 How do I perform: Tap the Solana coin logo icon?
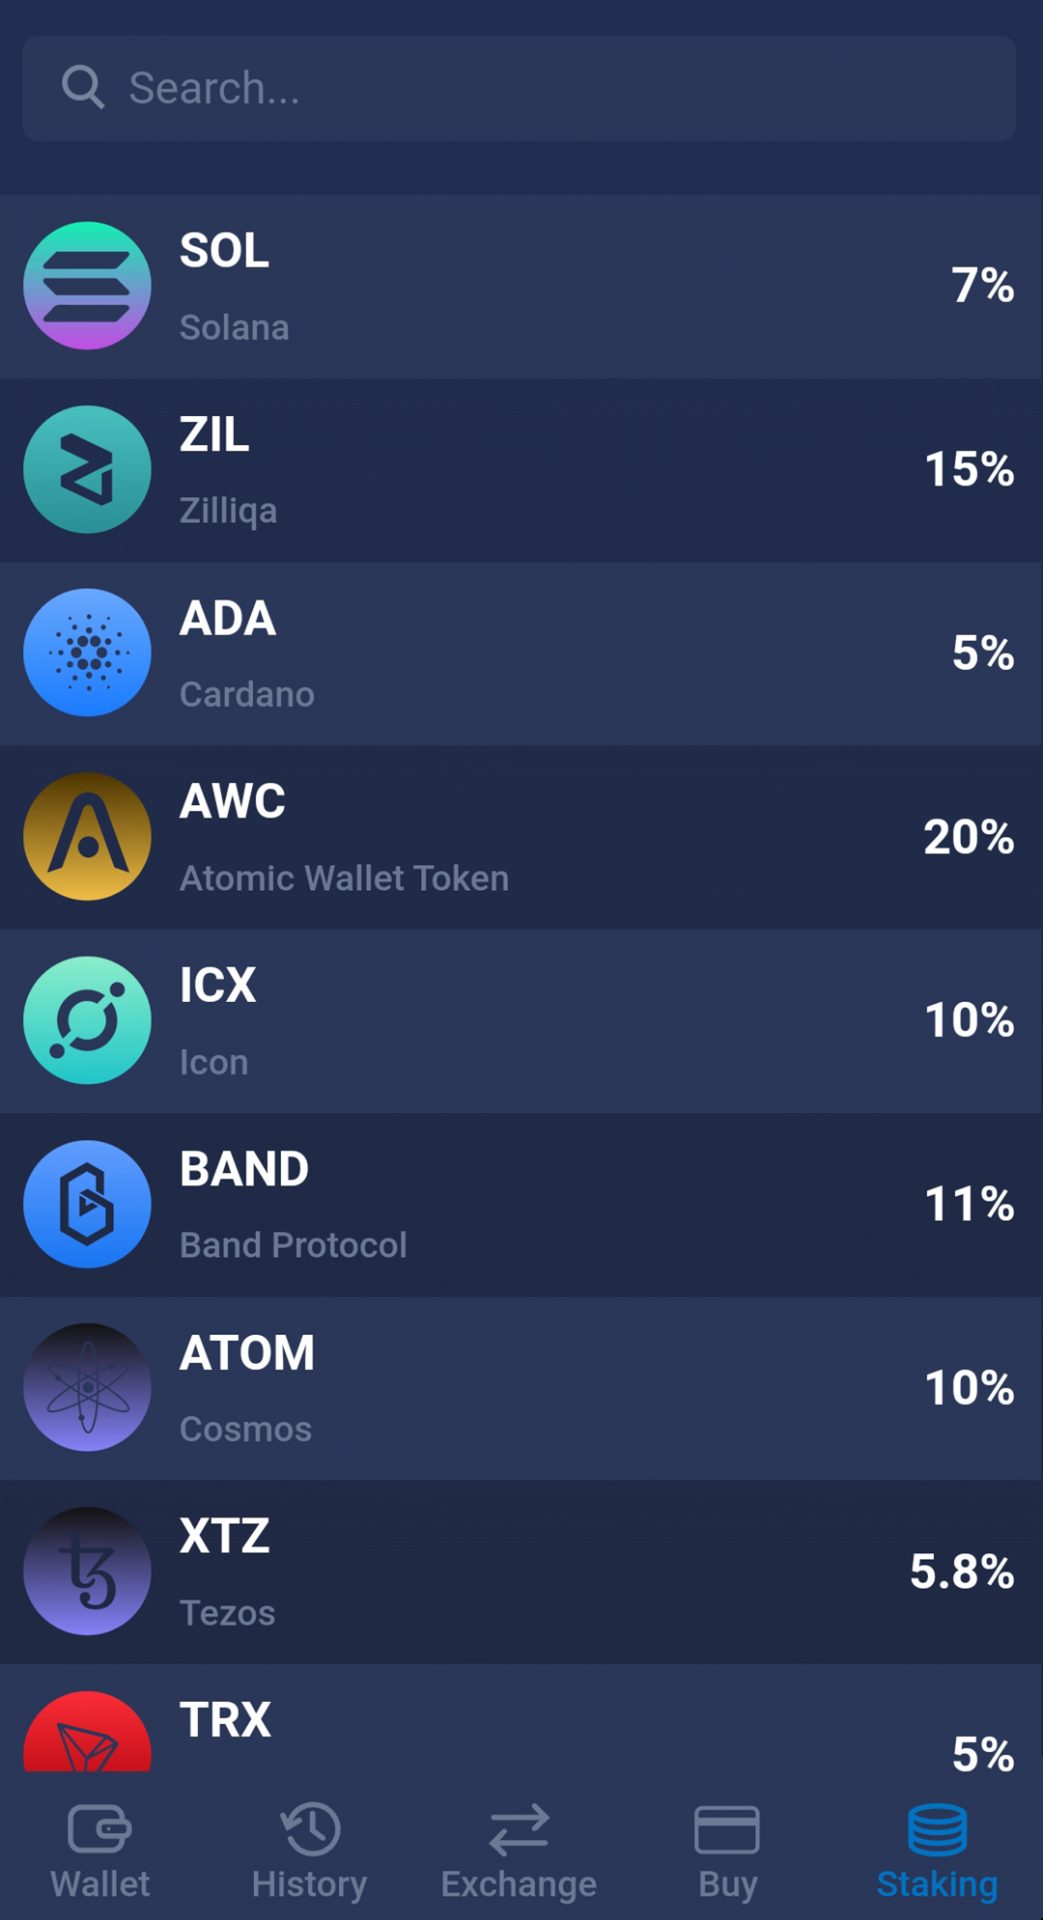point(88,286)
